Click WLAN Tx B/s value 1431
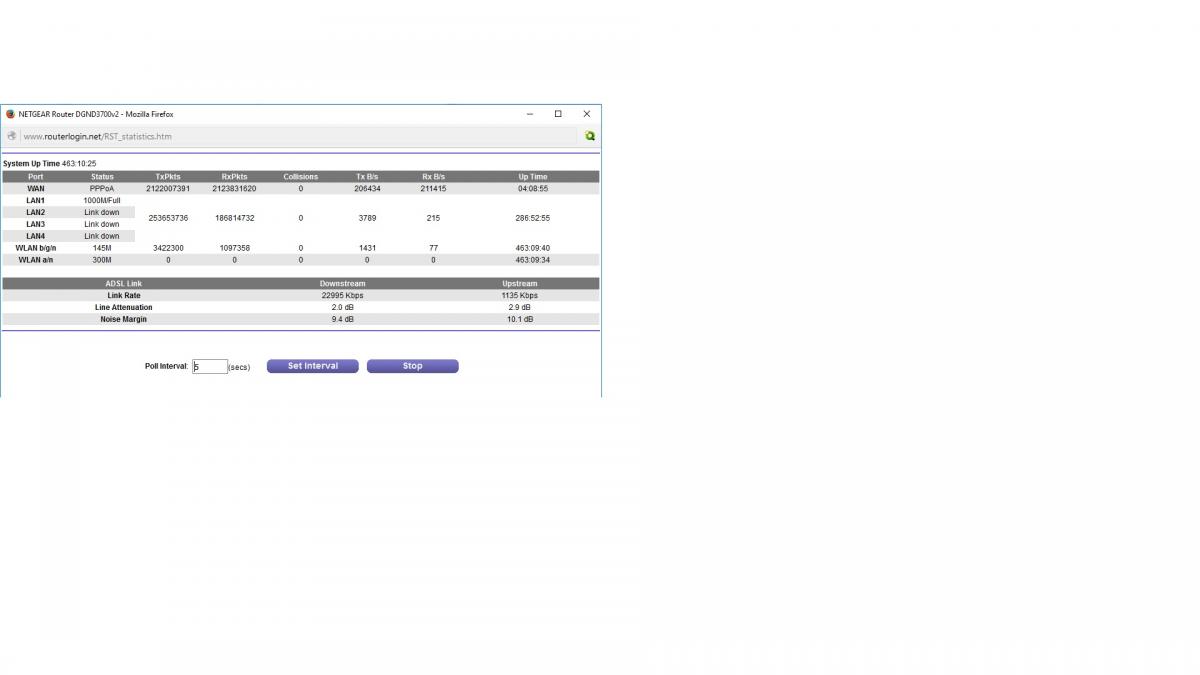The image size is (1200, 675). tap(367, 248)
